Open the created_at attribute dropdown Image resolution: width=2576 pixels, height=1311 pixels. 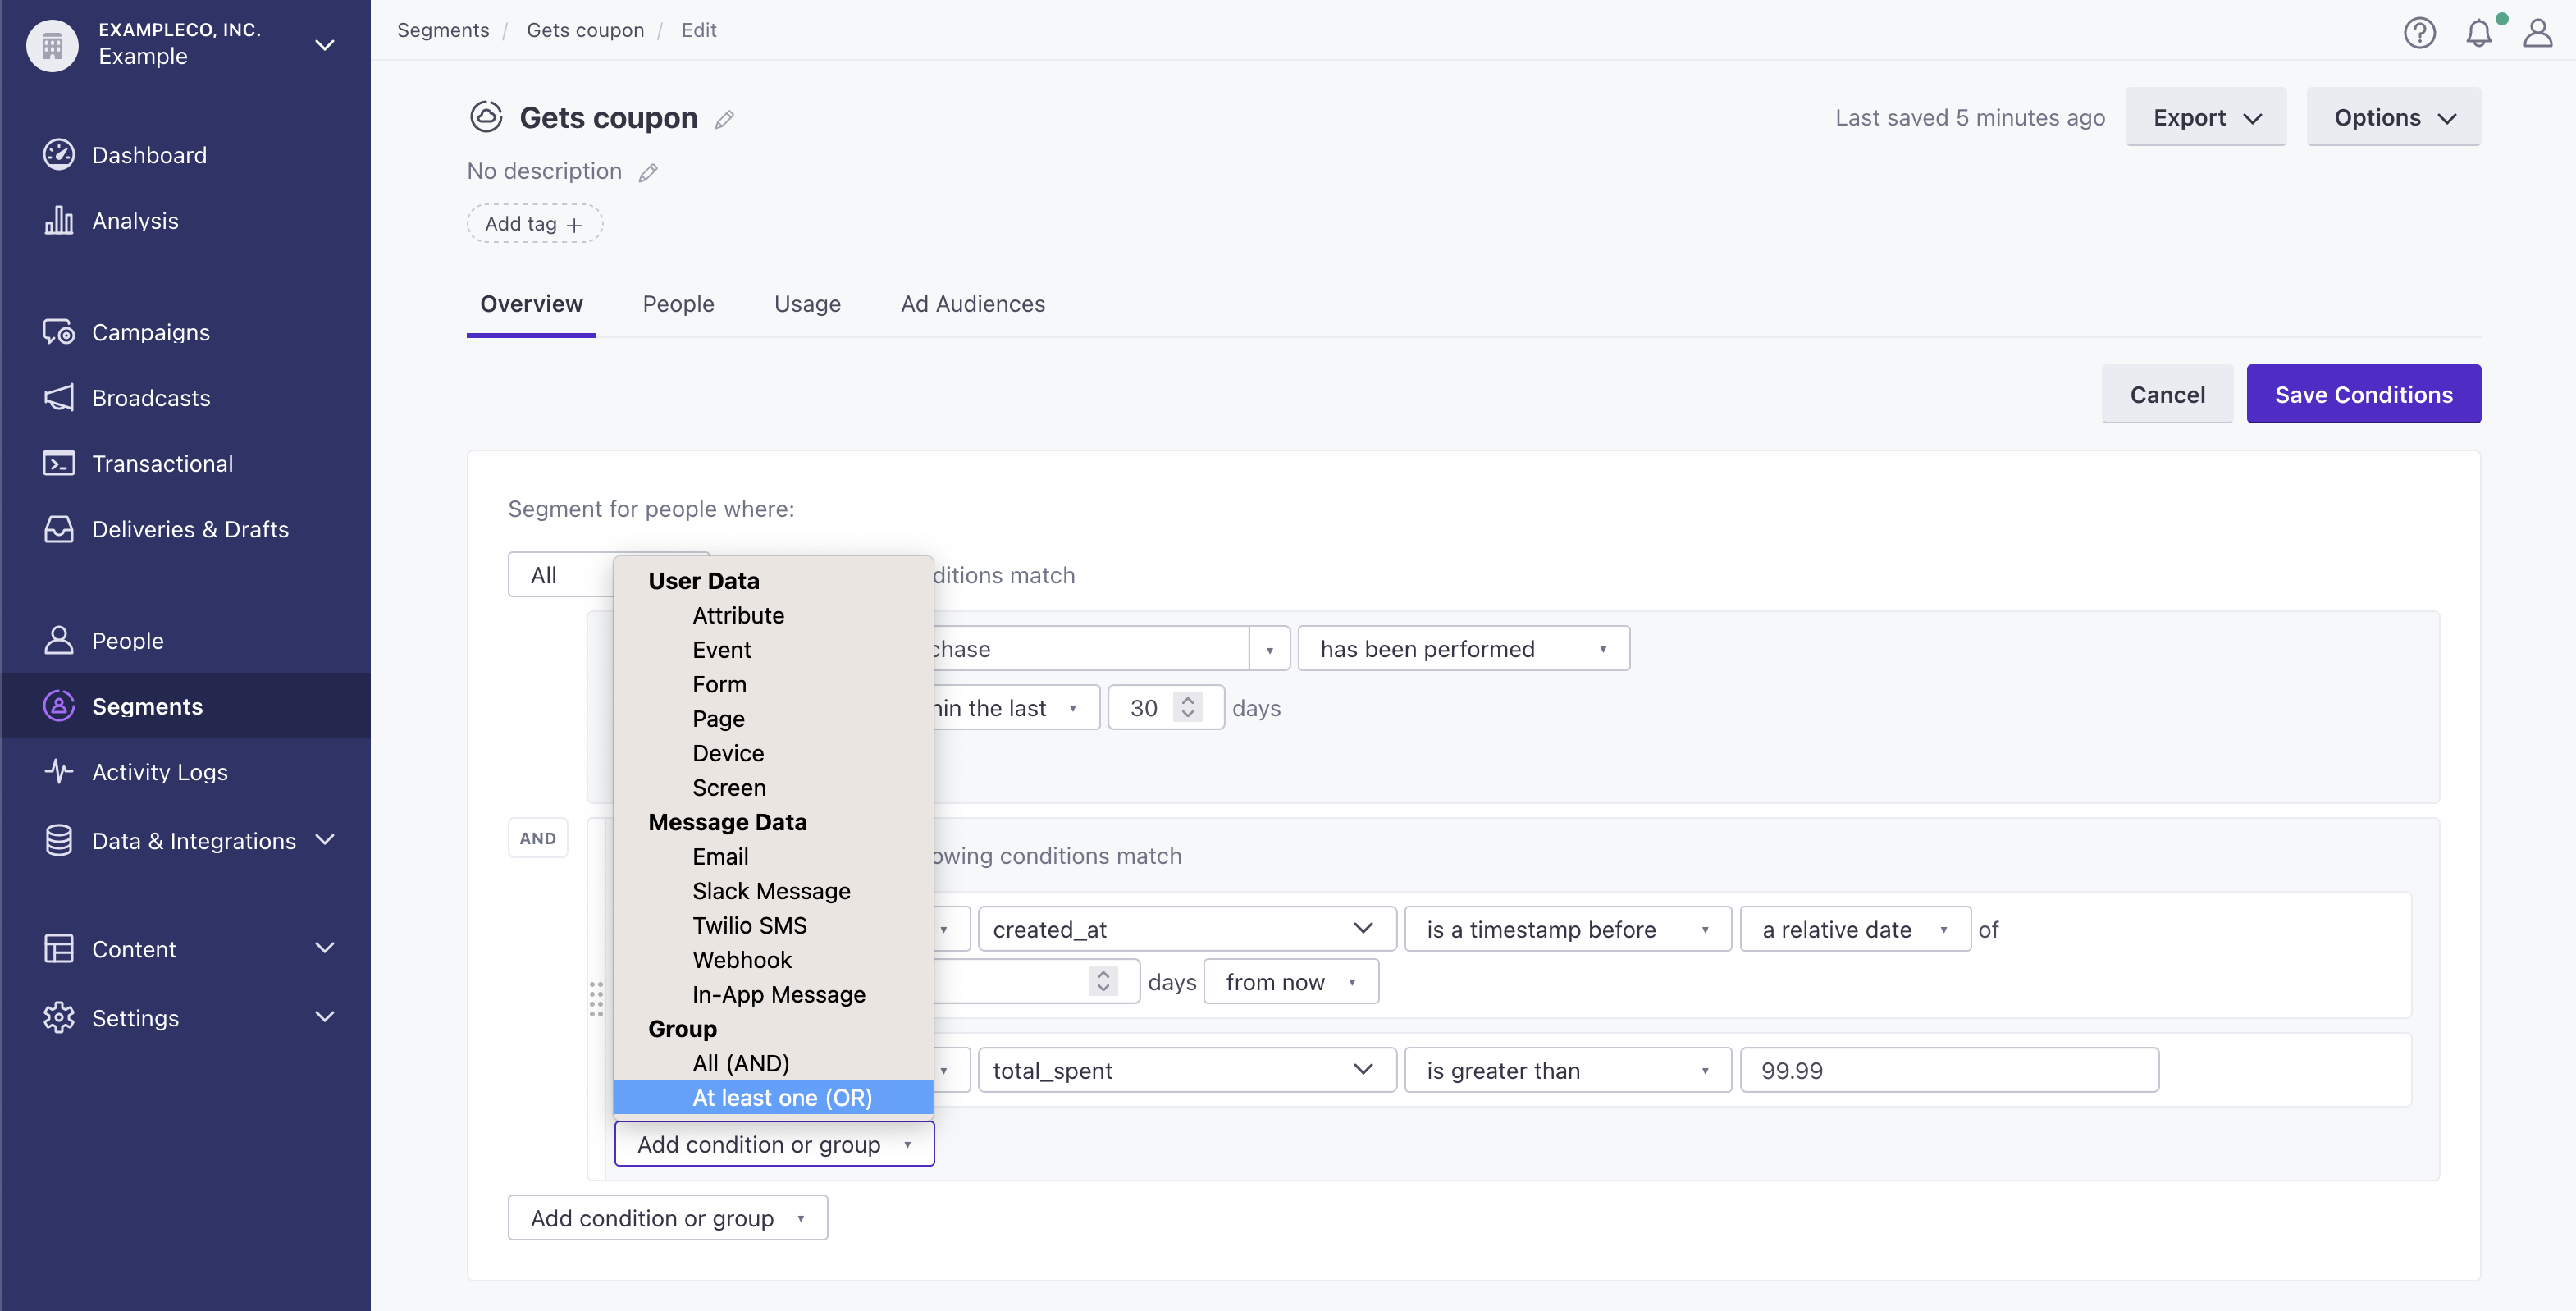(1187, 929)
